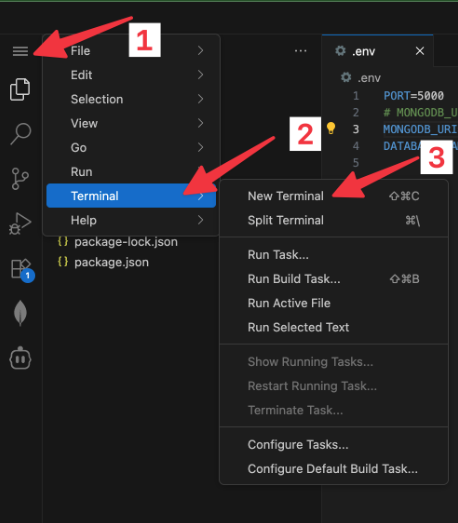Open the Copilot robot icon

click(20, 358)
